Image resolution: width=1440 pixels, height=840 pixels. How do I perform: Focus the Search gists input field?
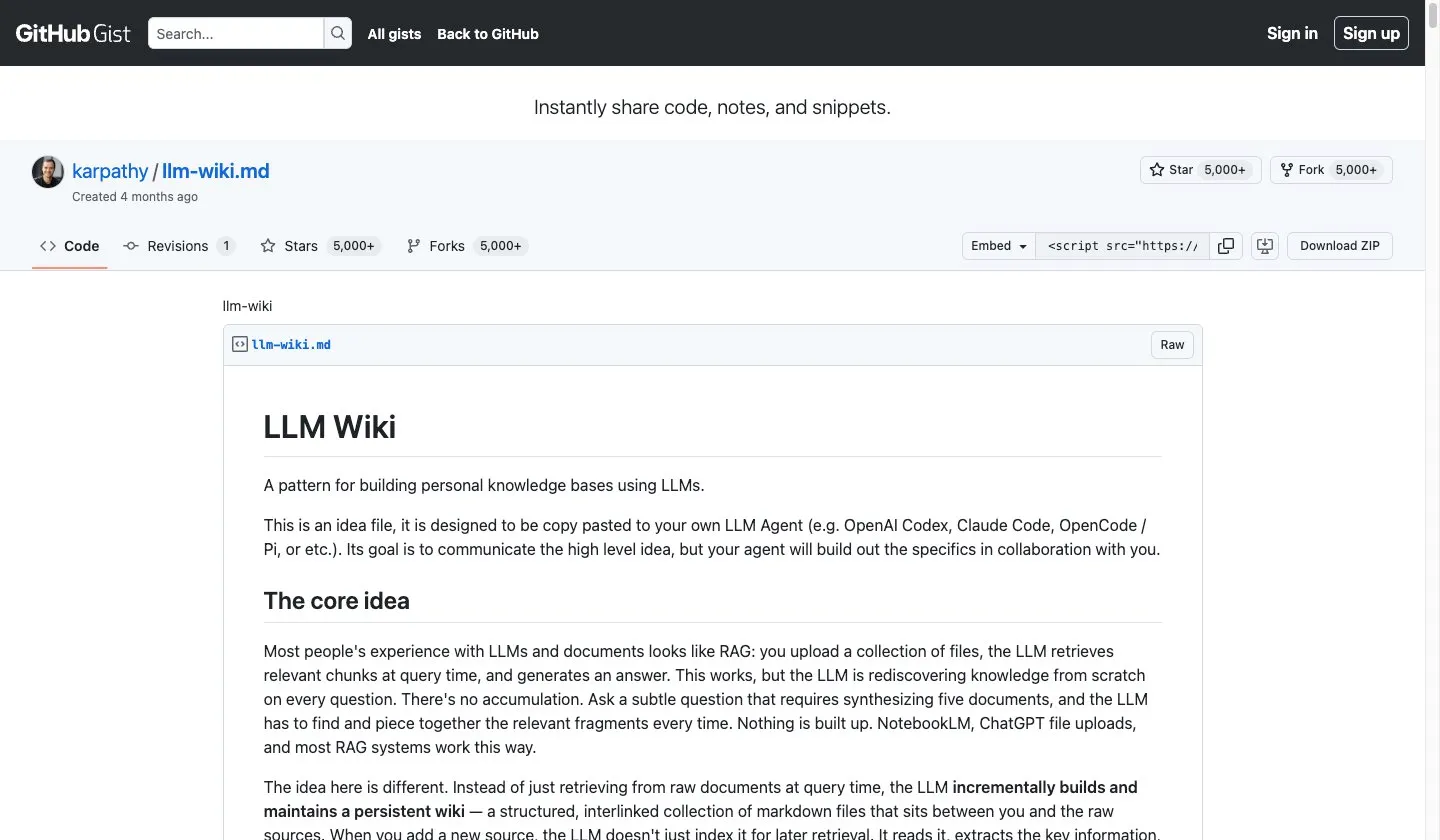[236, 33]
